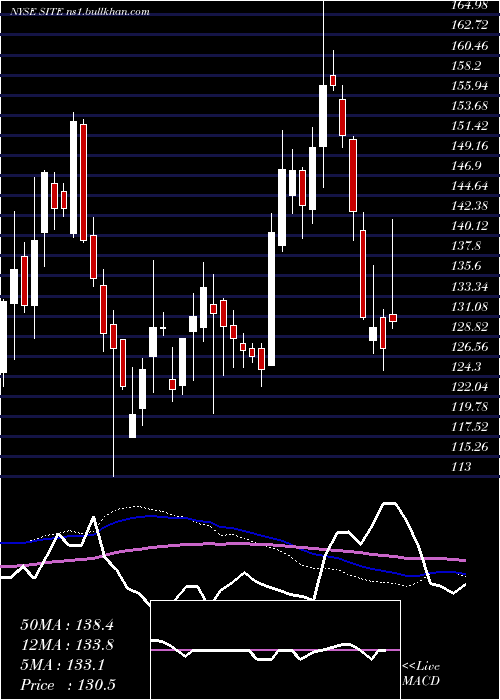Screen dimensions: 500x700
Task: Select the 122.04 price axis label
Action: point(470,387)
